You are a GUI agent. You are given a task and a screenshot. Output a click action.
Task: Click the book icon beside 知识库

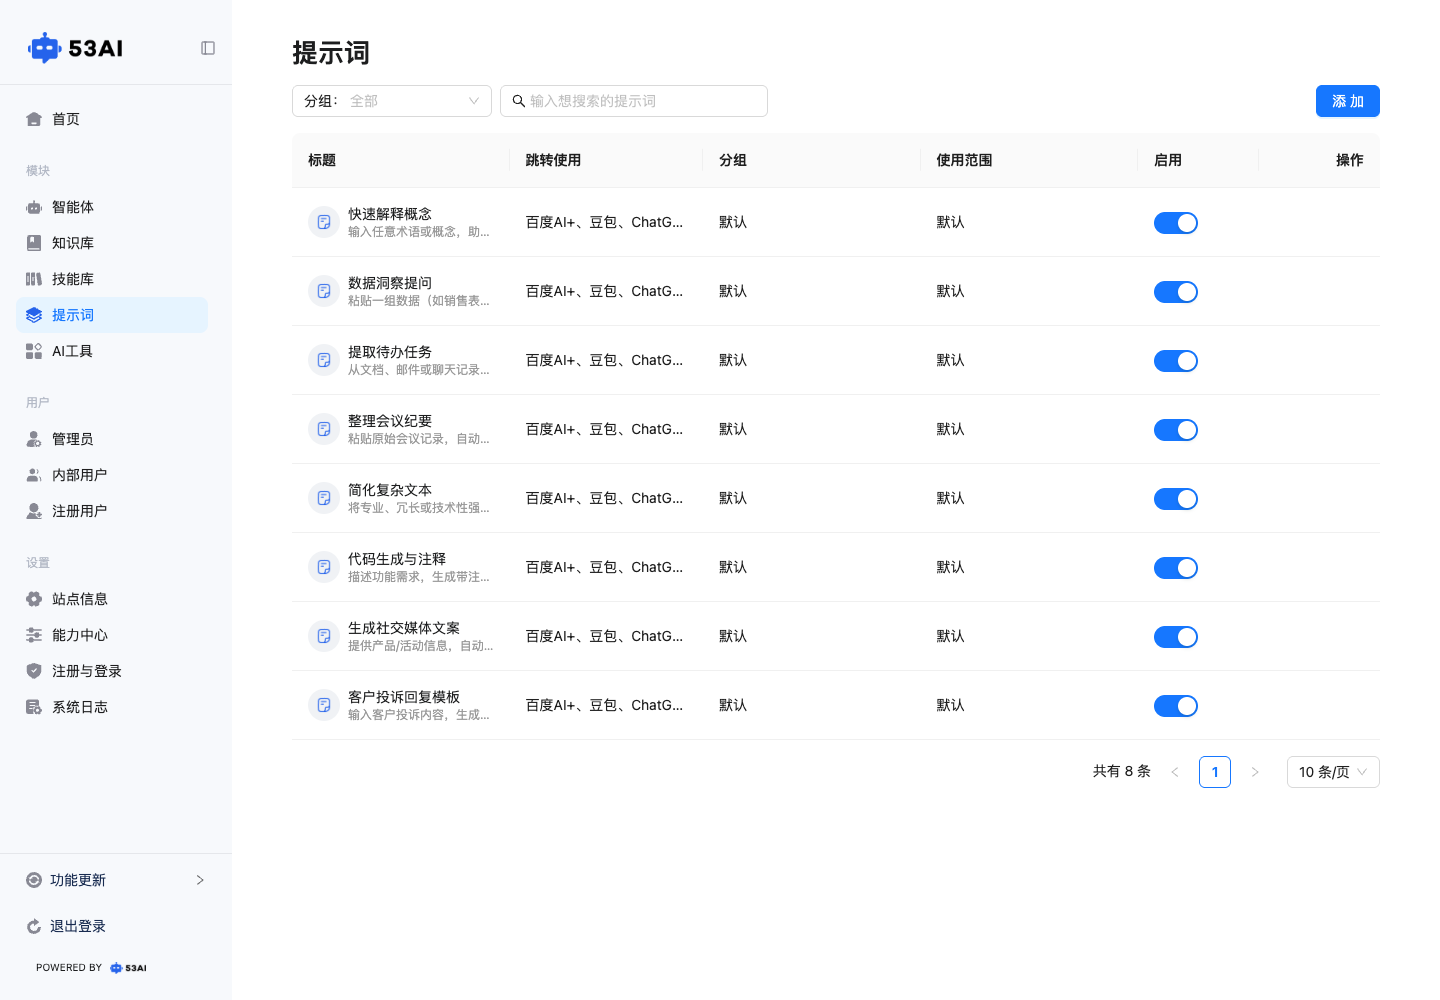[34, 243]
